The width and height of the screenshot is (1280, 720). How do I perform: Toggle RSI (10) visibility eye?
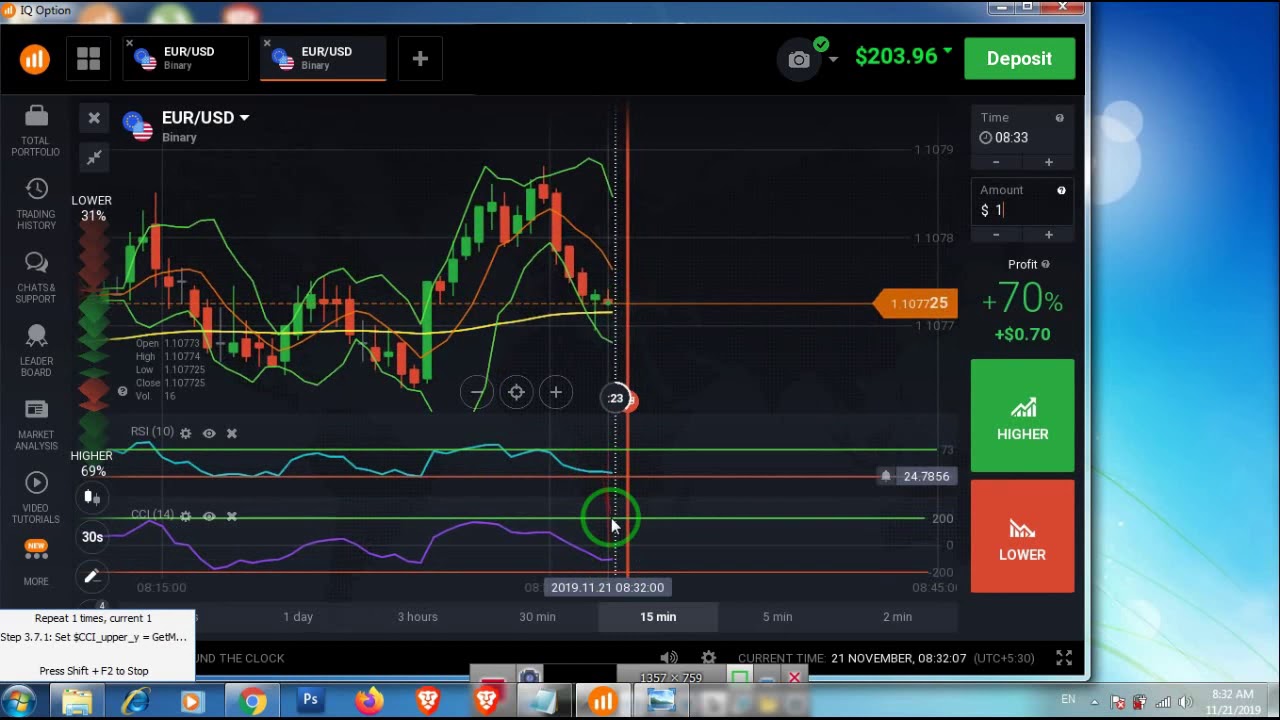(209, 433)
